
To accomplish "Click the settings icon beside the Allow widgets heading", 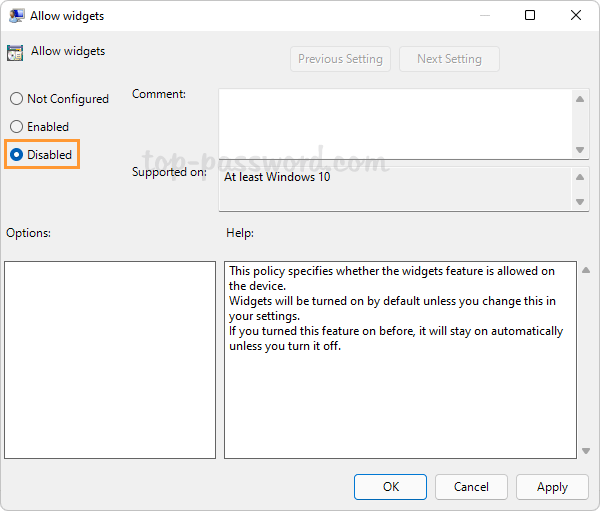I will [15, 53].
